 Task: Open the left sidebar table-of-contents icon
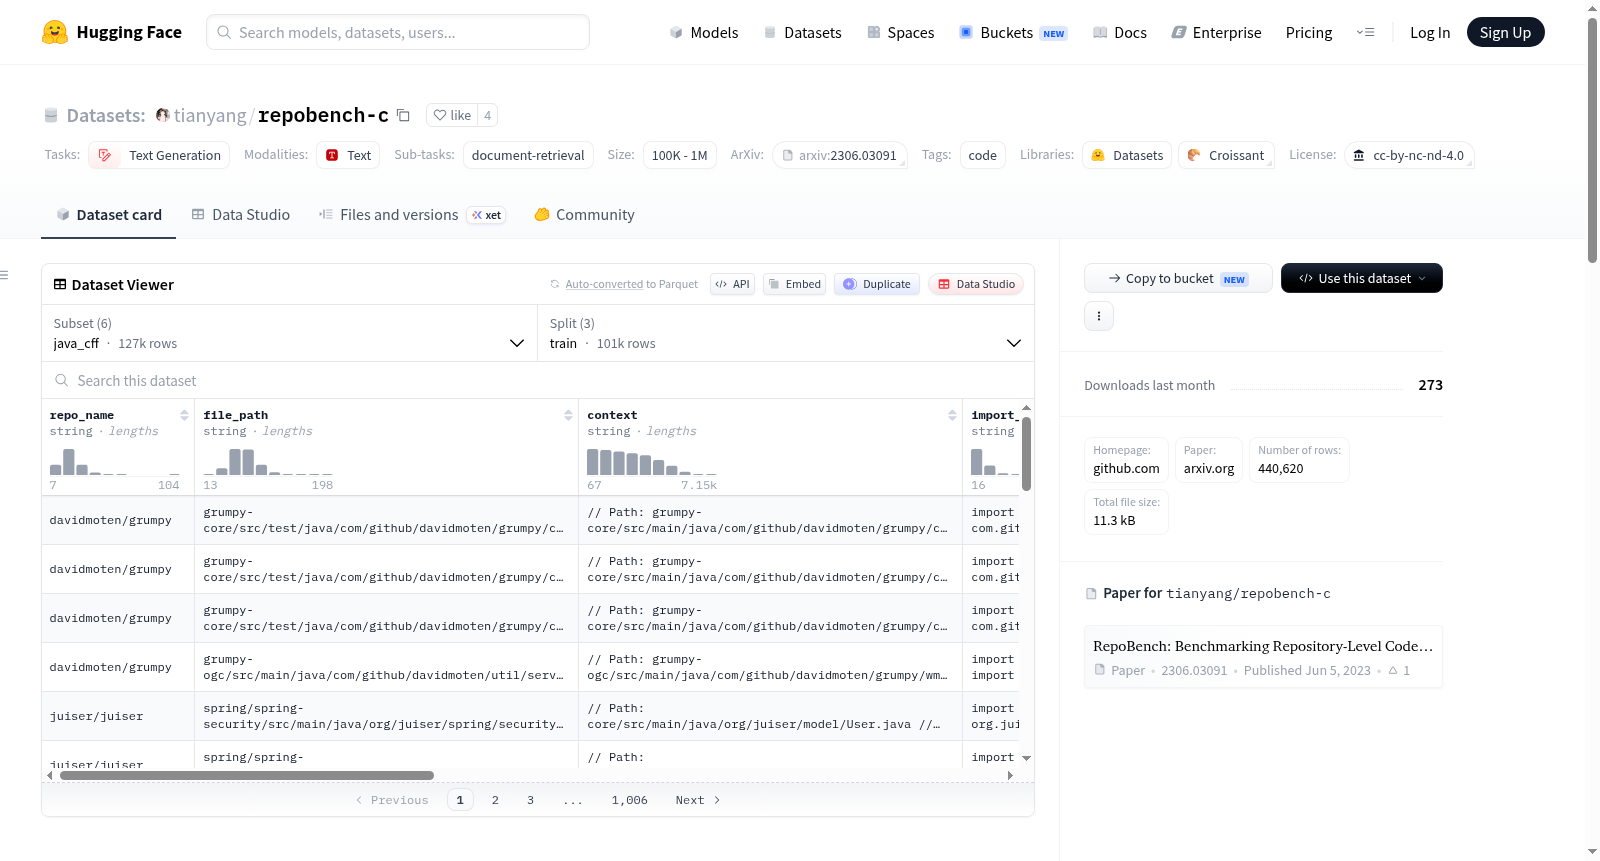coord(5,275)
